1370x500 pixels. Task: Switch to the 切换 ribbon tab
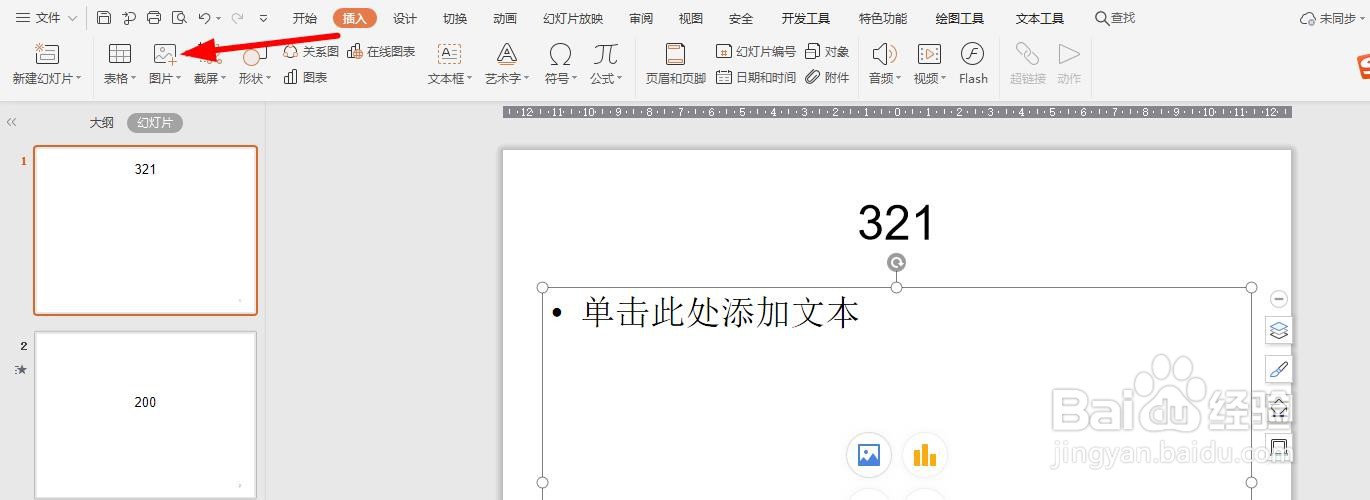coord(455,18)
